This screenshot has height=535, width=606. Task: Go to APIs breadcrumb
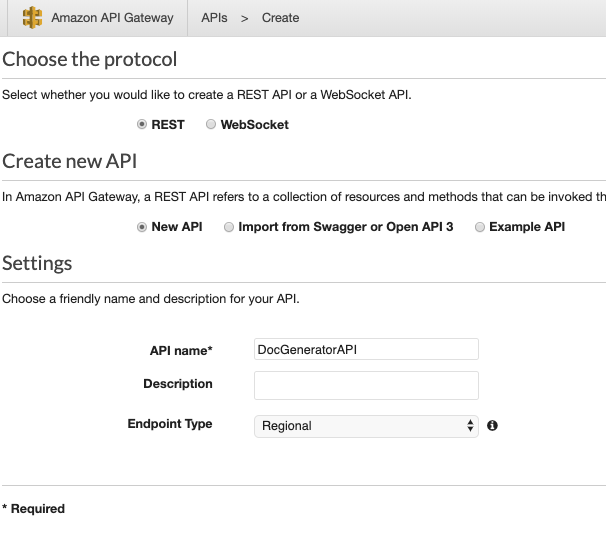tap(214, 18)
